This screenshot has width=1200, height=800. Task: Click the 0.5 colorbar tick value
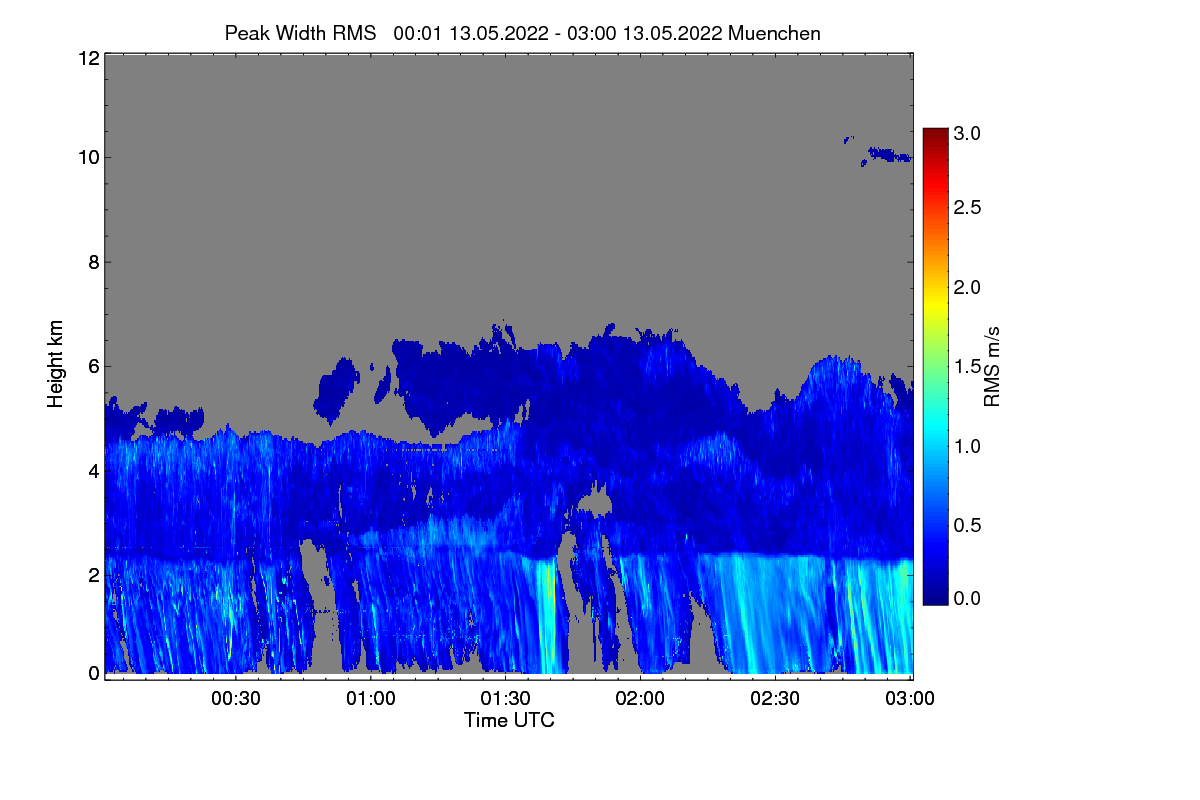(969, 525)
